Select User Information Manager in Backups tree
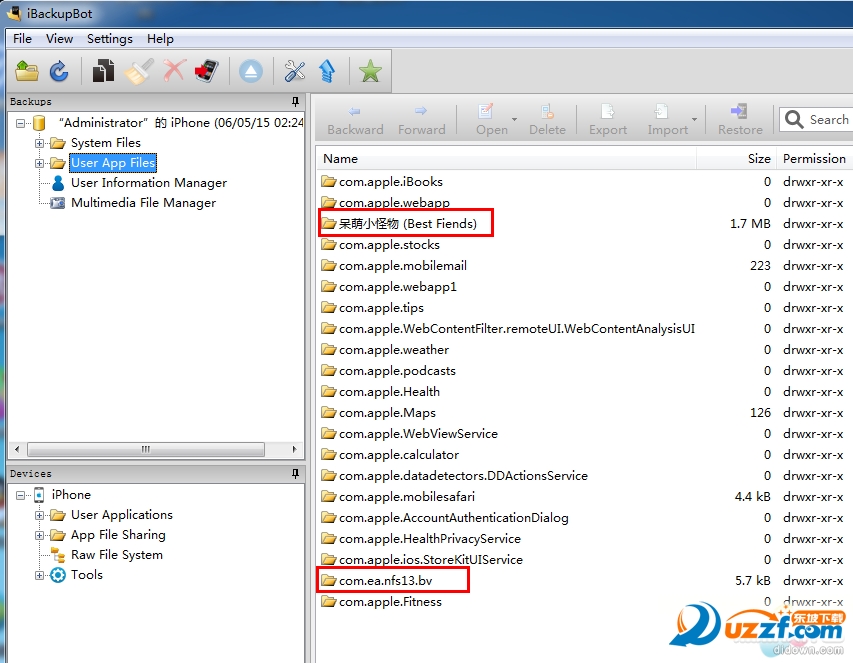The height and width of the screenshot is (663, 853). (x=149, y=183)
